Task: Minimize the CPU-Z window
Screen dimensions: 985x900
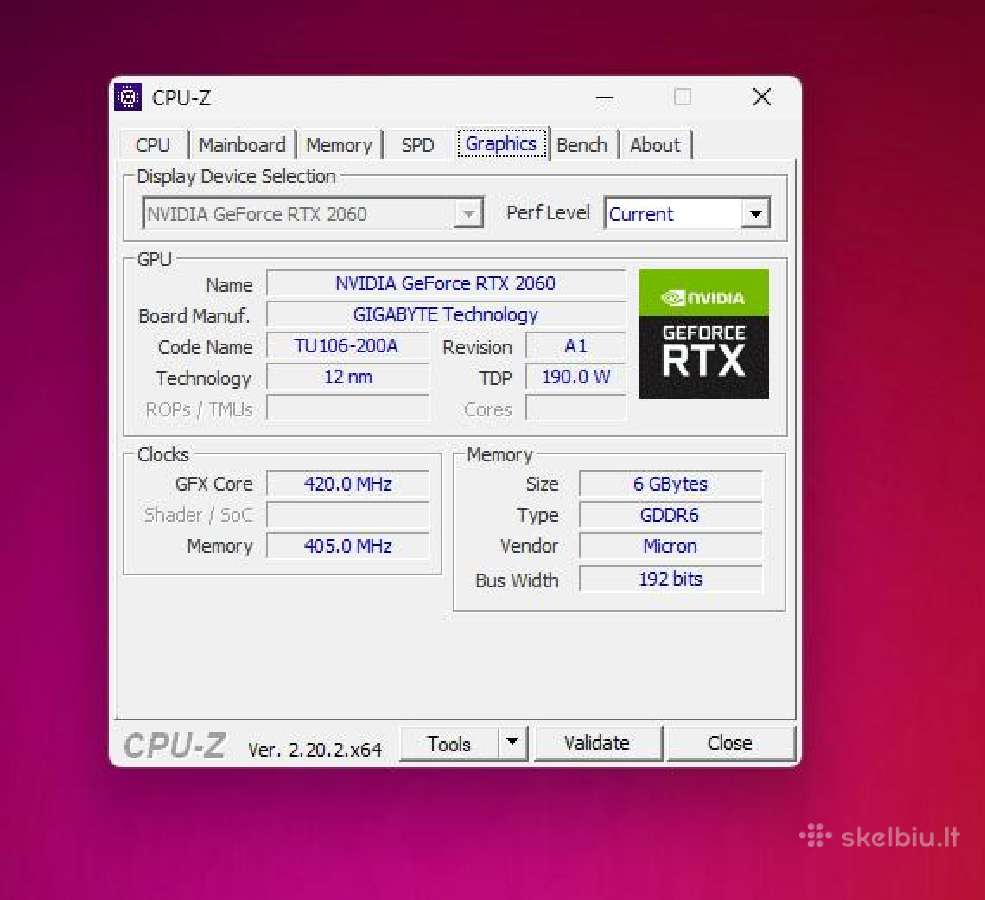Action: [x=604, y=97]
